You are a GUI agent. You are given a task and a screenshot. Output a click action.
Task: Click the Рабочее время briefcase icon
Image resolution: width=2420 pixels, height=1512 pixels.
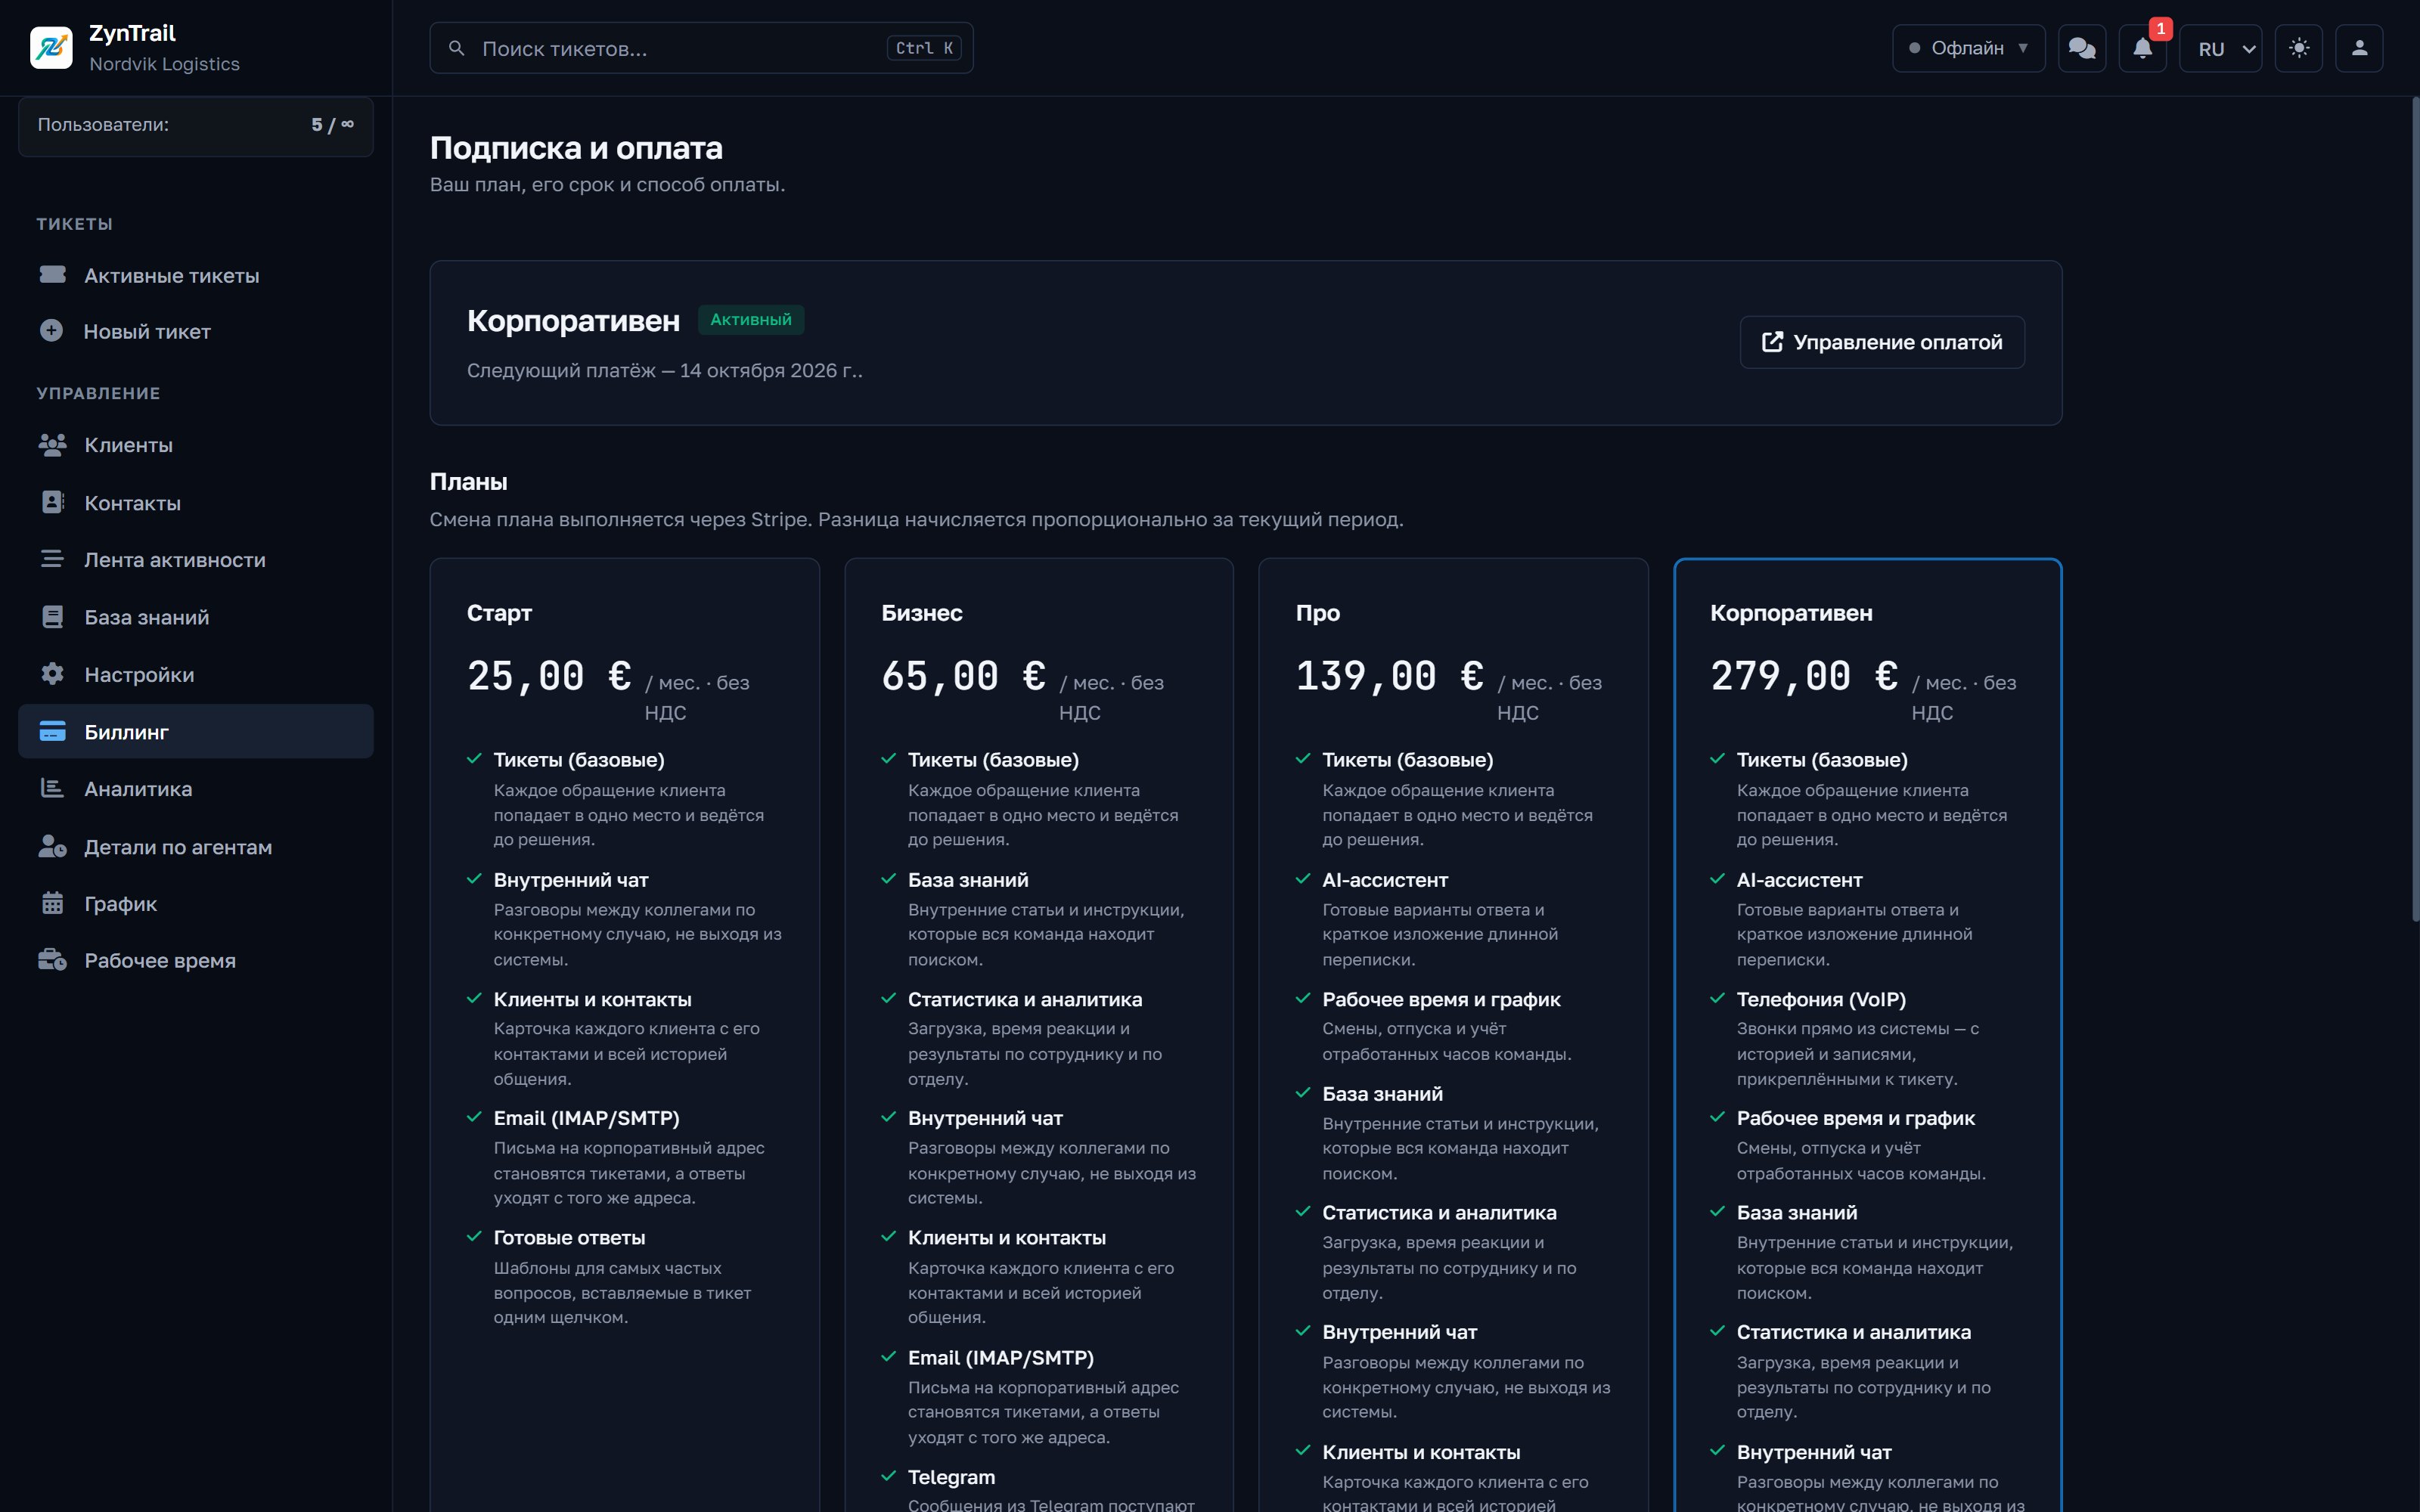52,960
